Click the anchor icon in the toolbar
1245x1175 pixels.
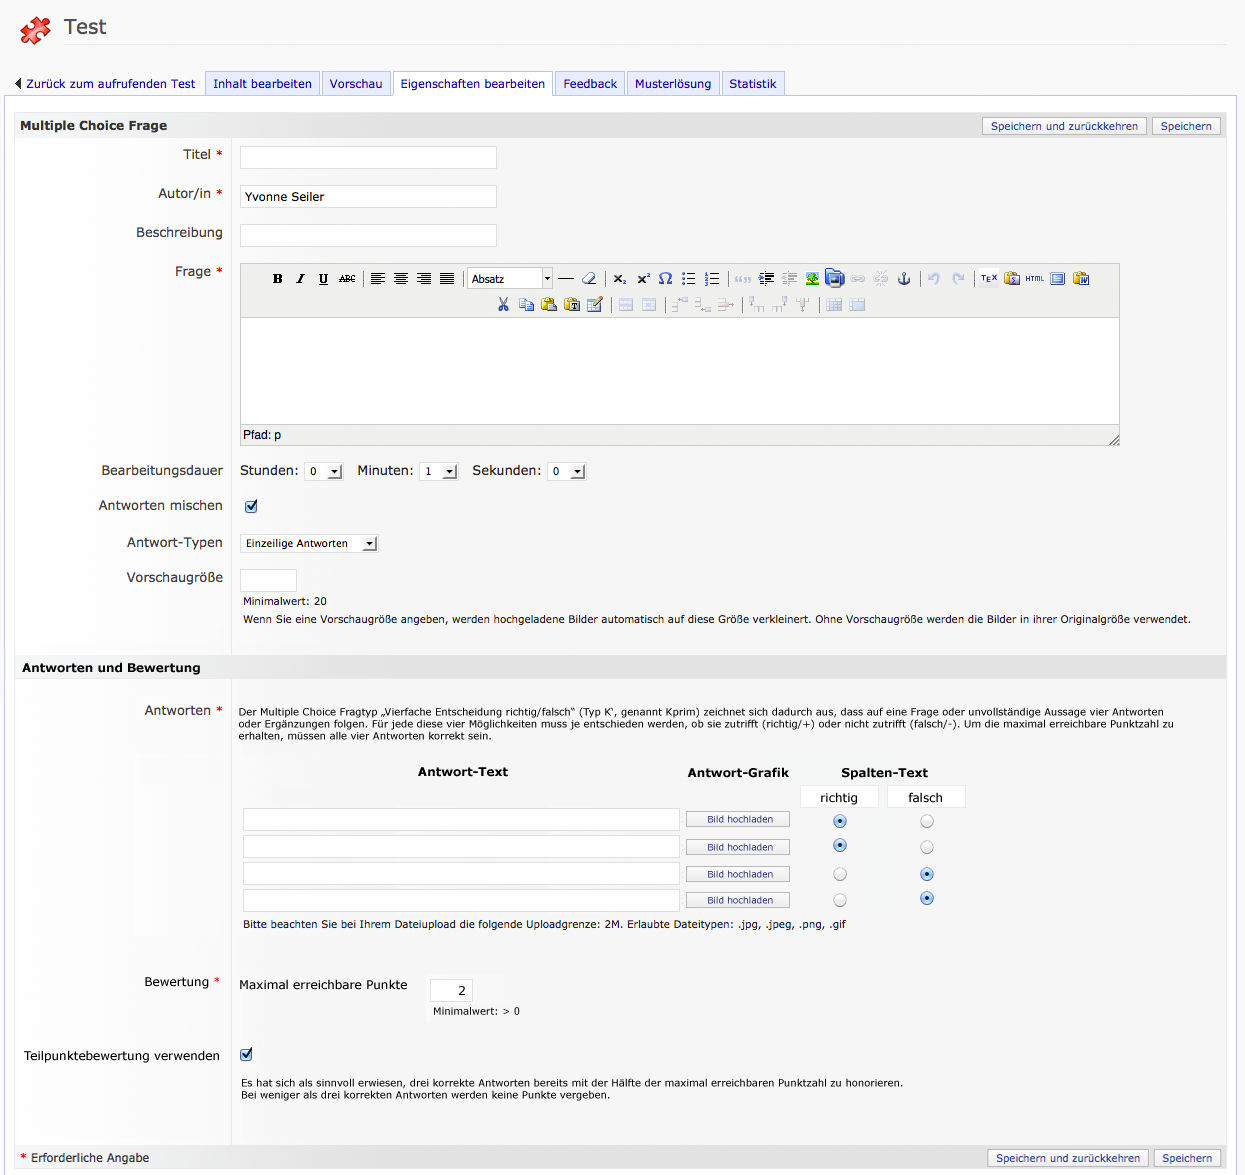point(904,279)
